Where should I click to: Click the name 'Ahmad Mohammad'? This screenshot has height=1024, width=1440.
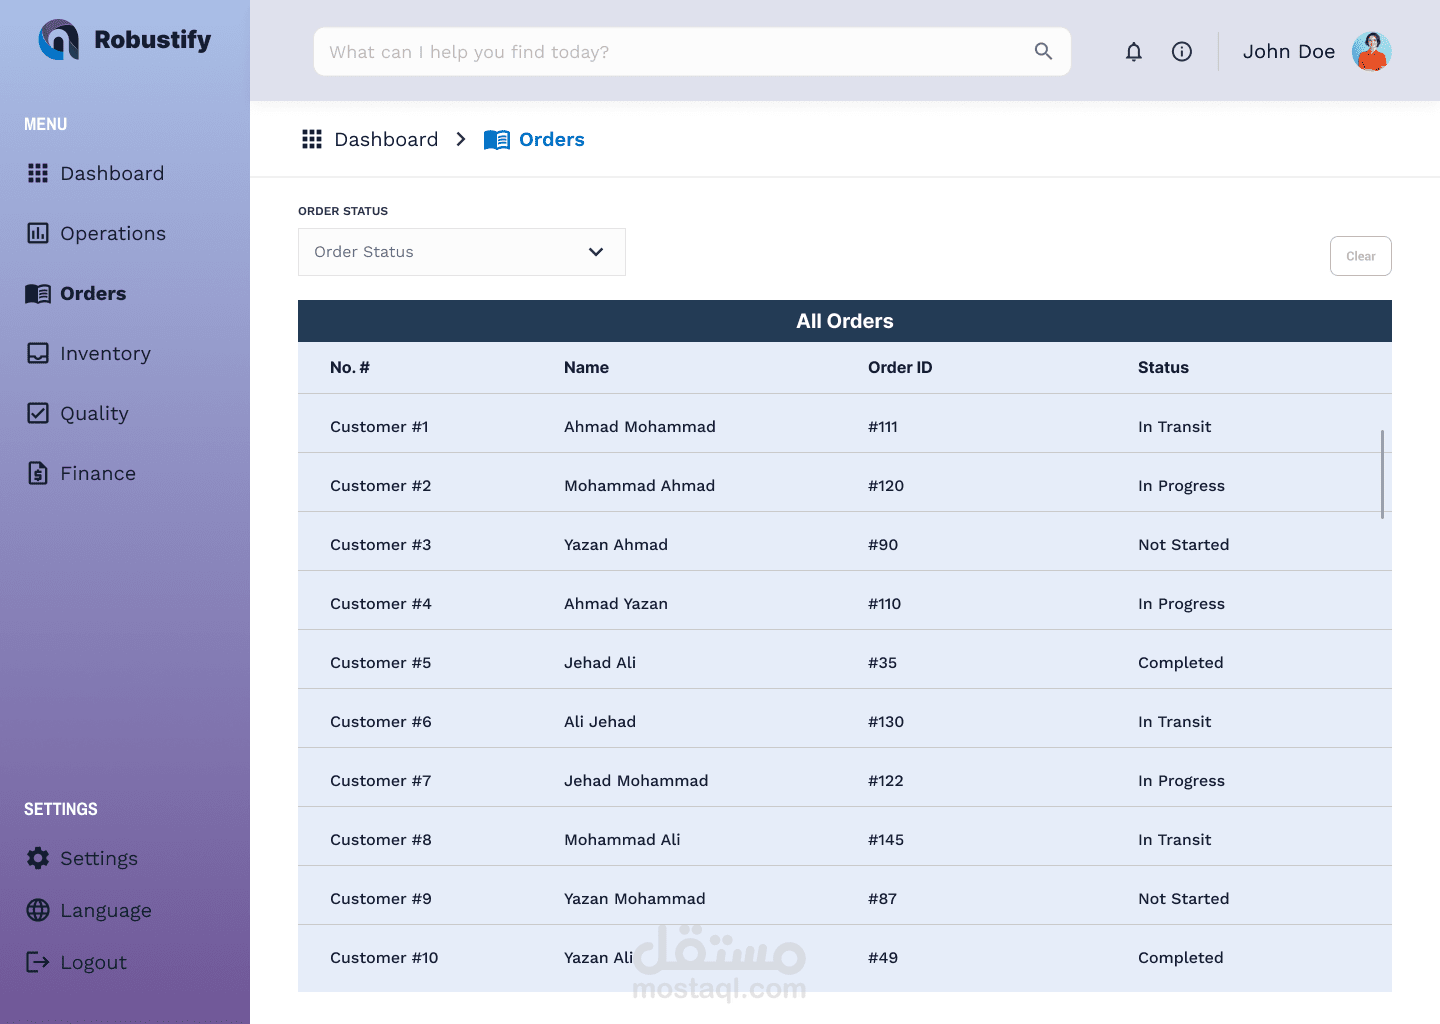(x=640, y=426)
